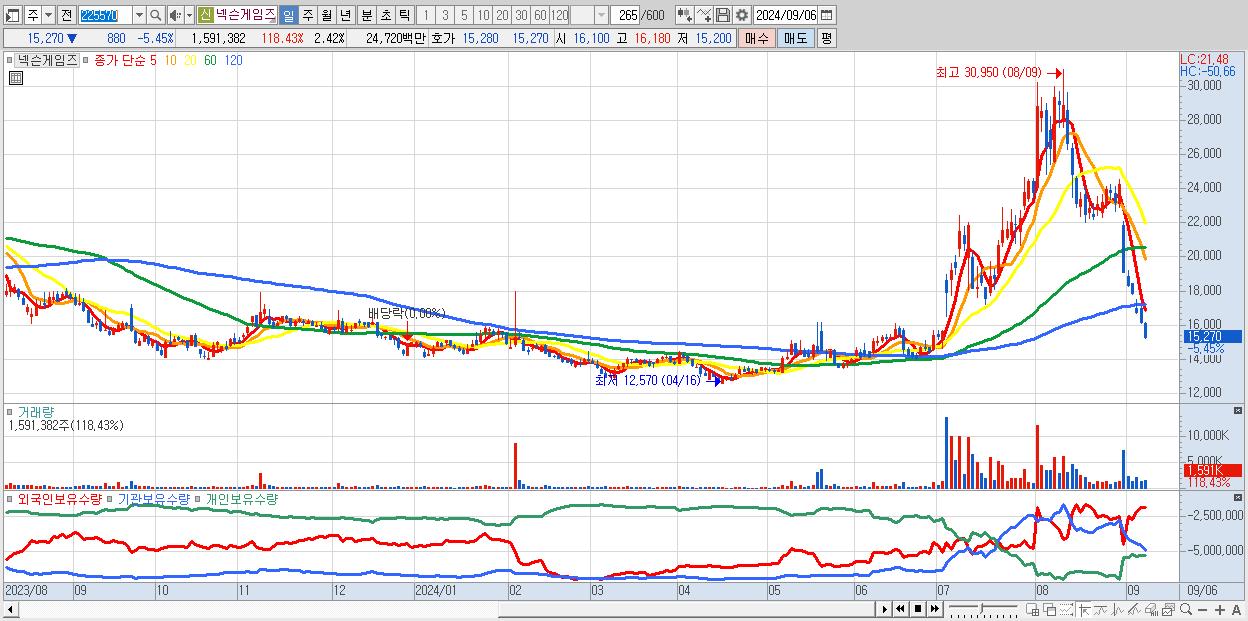
Task: Click the 넥슨게임즈 label above the price chart
Action: [x=47, y=60]
